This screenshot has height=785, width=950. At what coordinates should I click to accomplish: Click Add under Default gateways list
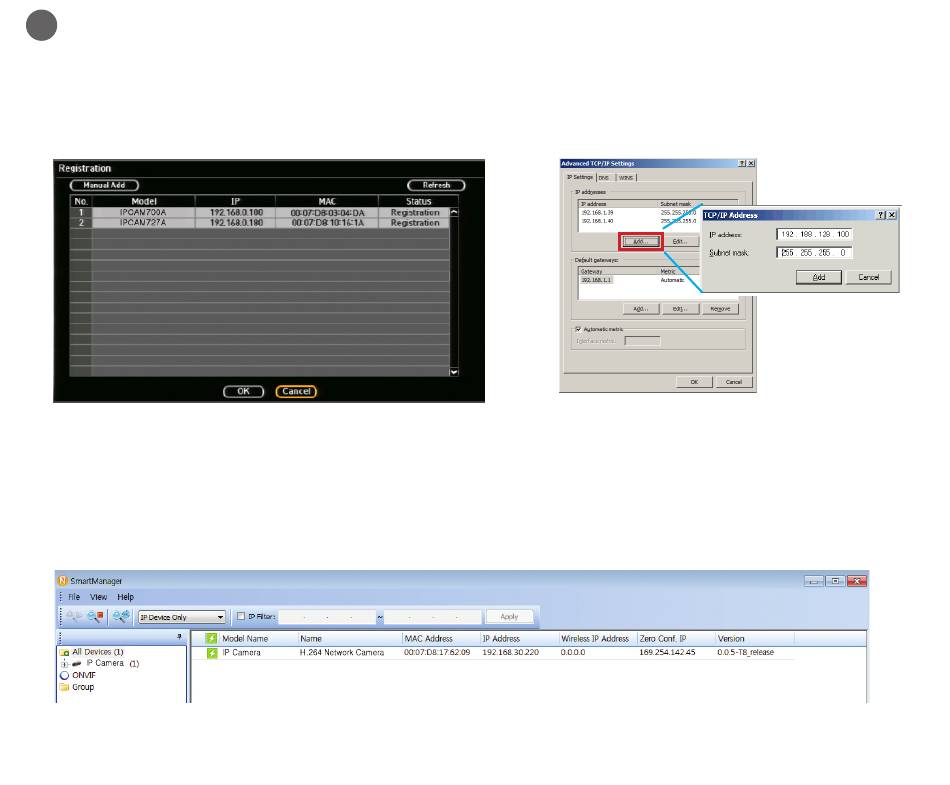tap(641, 309)
